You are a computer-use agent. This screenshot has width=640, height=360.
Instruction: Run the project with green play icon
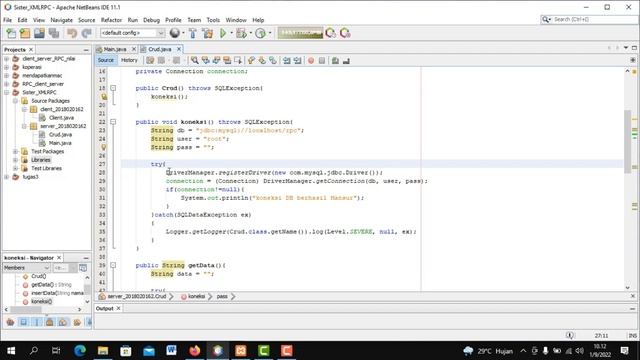223,33
